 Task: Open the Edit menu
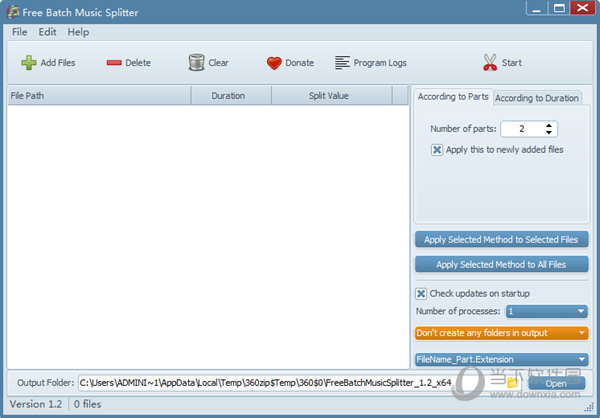pyautogui.click(x=47, y=32)
